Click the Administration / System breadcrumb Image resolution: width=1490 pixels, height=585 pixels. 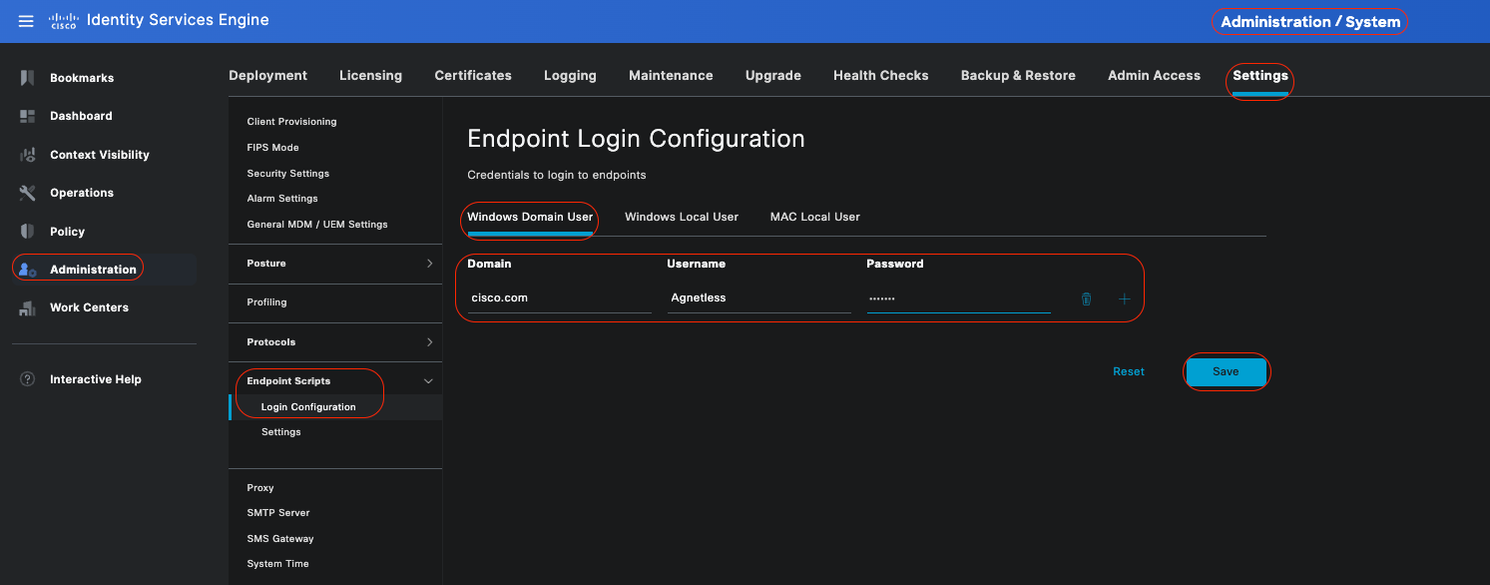coord(1310,22)
